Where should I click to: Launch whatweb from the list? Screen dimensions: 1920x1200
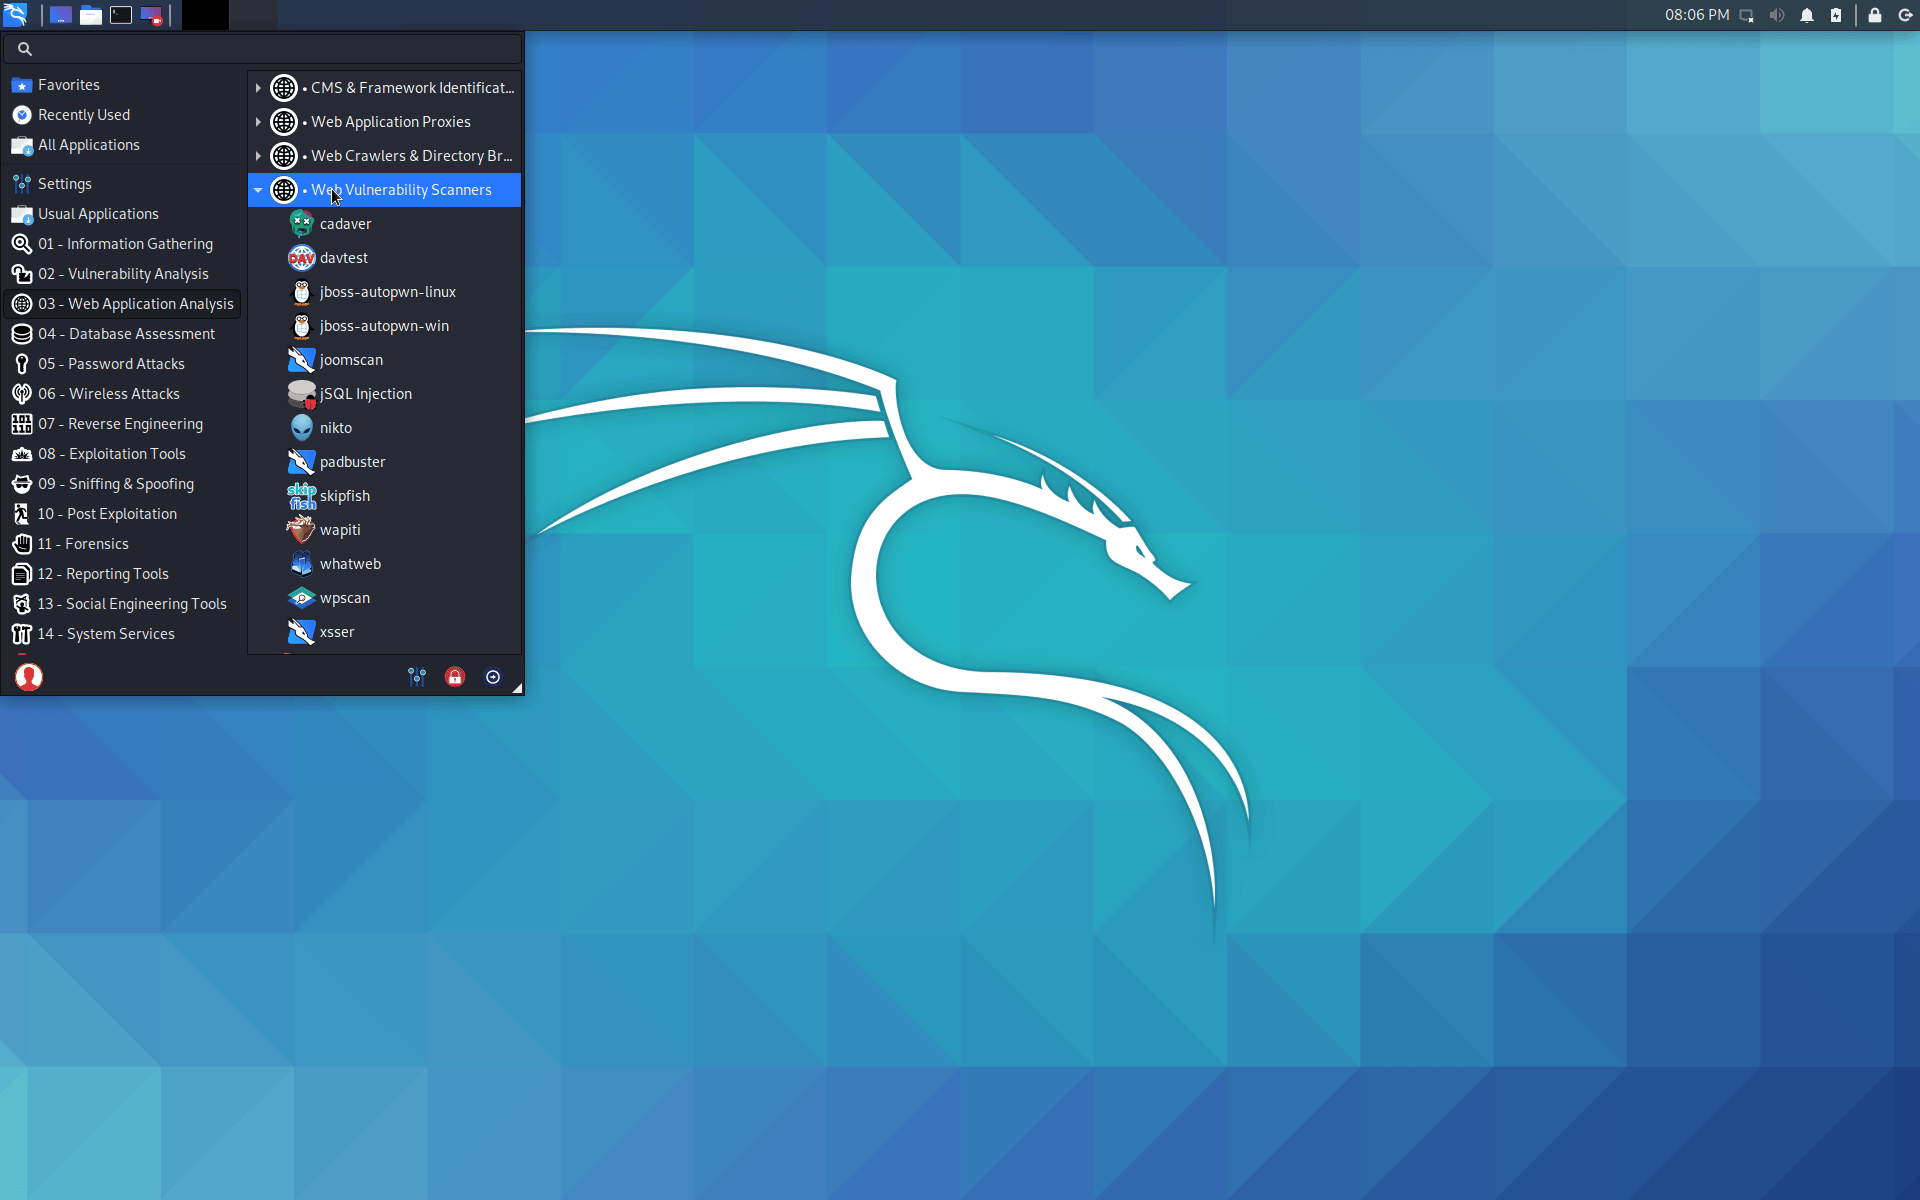click(301, 564)
